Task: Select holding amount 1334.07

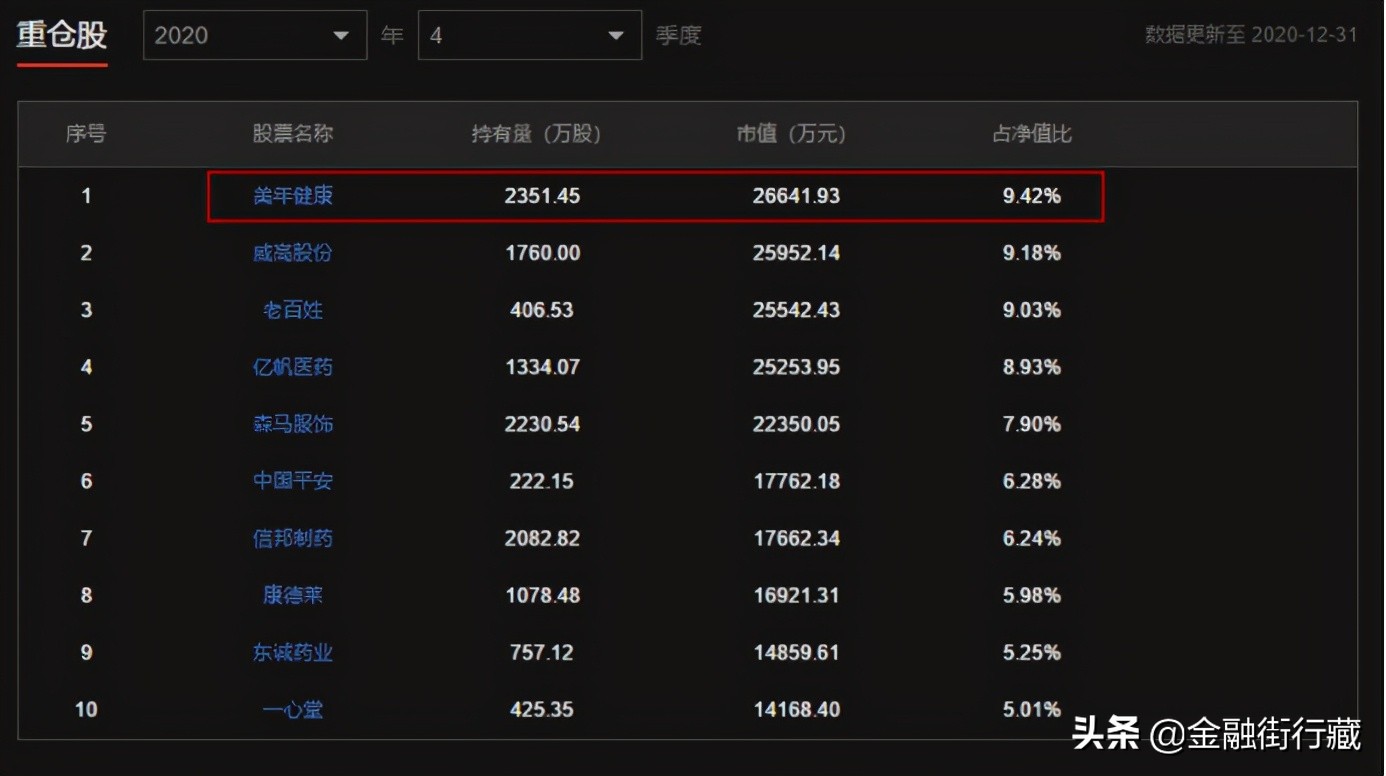Action: pyautogui.click(x=542, y=367)
